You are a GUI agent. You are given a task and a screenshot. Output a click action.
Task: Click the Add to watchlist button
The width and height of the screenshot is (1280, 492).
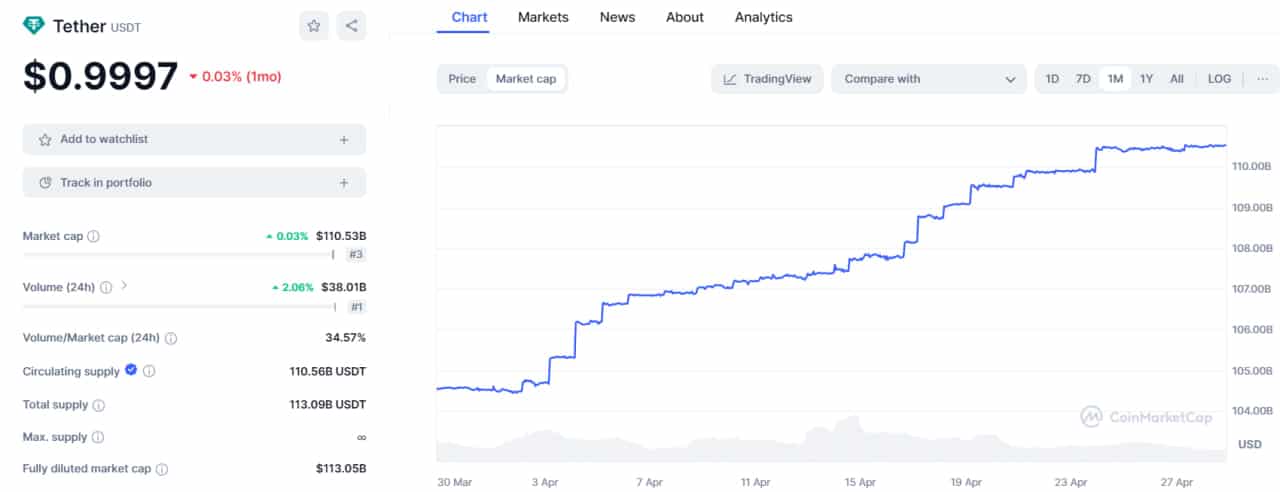click(x=194, y=140)
